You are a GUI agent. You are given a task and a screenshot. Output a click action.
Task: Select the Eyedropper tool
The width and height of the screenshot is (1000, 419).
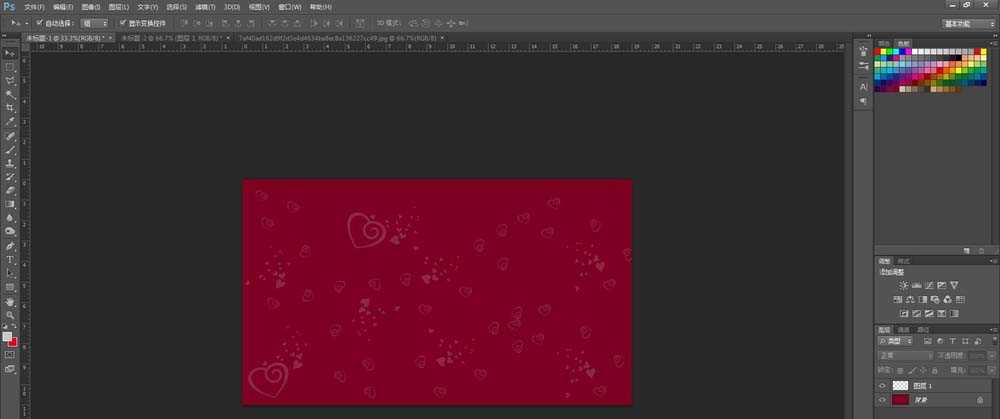(x=10, y=121)
